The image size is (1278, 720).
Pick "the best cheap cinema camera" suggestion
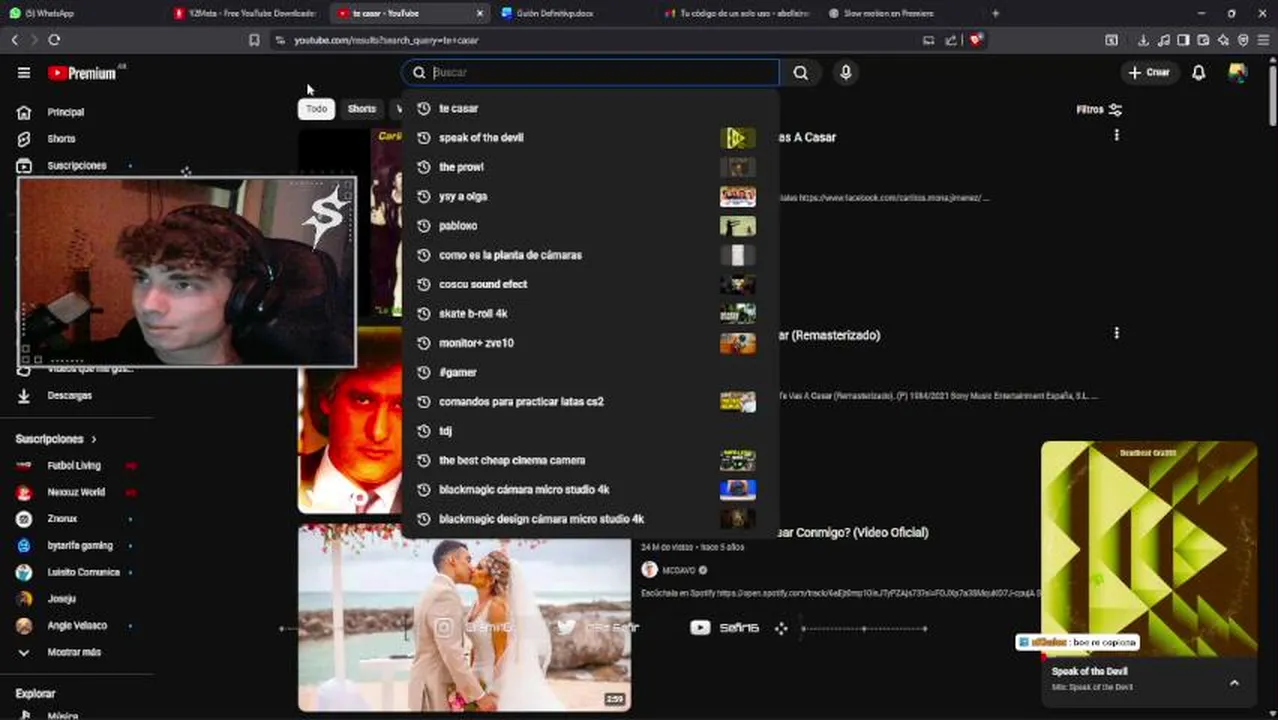590,460
